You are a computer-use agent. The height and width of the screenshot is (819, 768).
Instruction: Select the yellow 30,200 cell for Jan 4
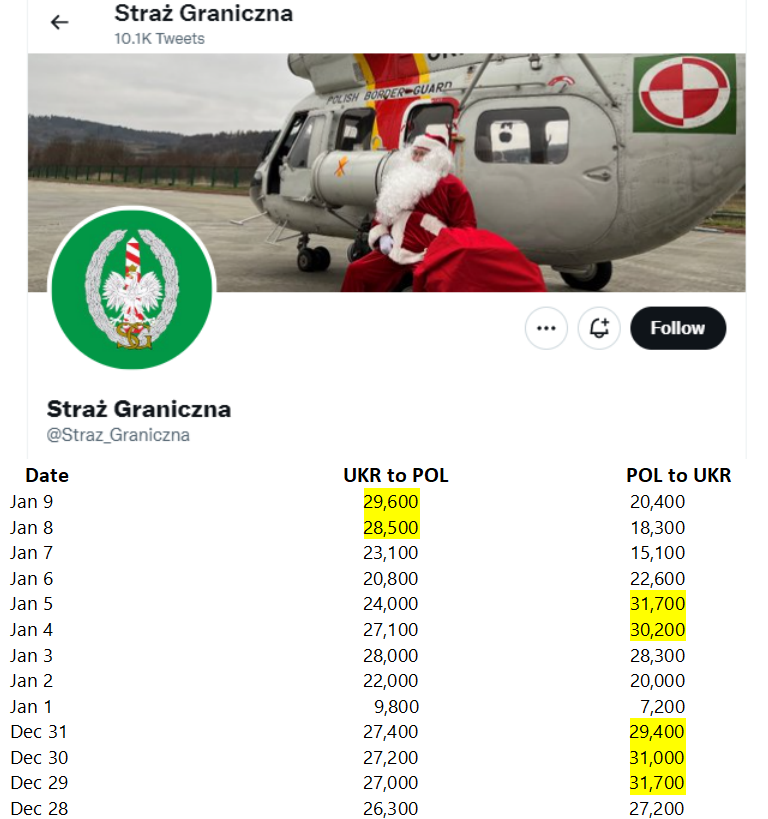(658, 630)
